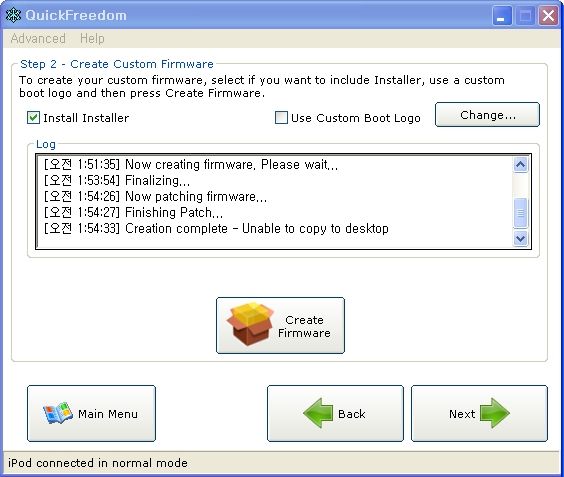Minimize the QuickFreedom window
Viewport: 564px width, 477px height.
point(502,16)
